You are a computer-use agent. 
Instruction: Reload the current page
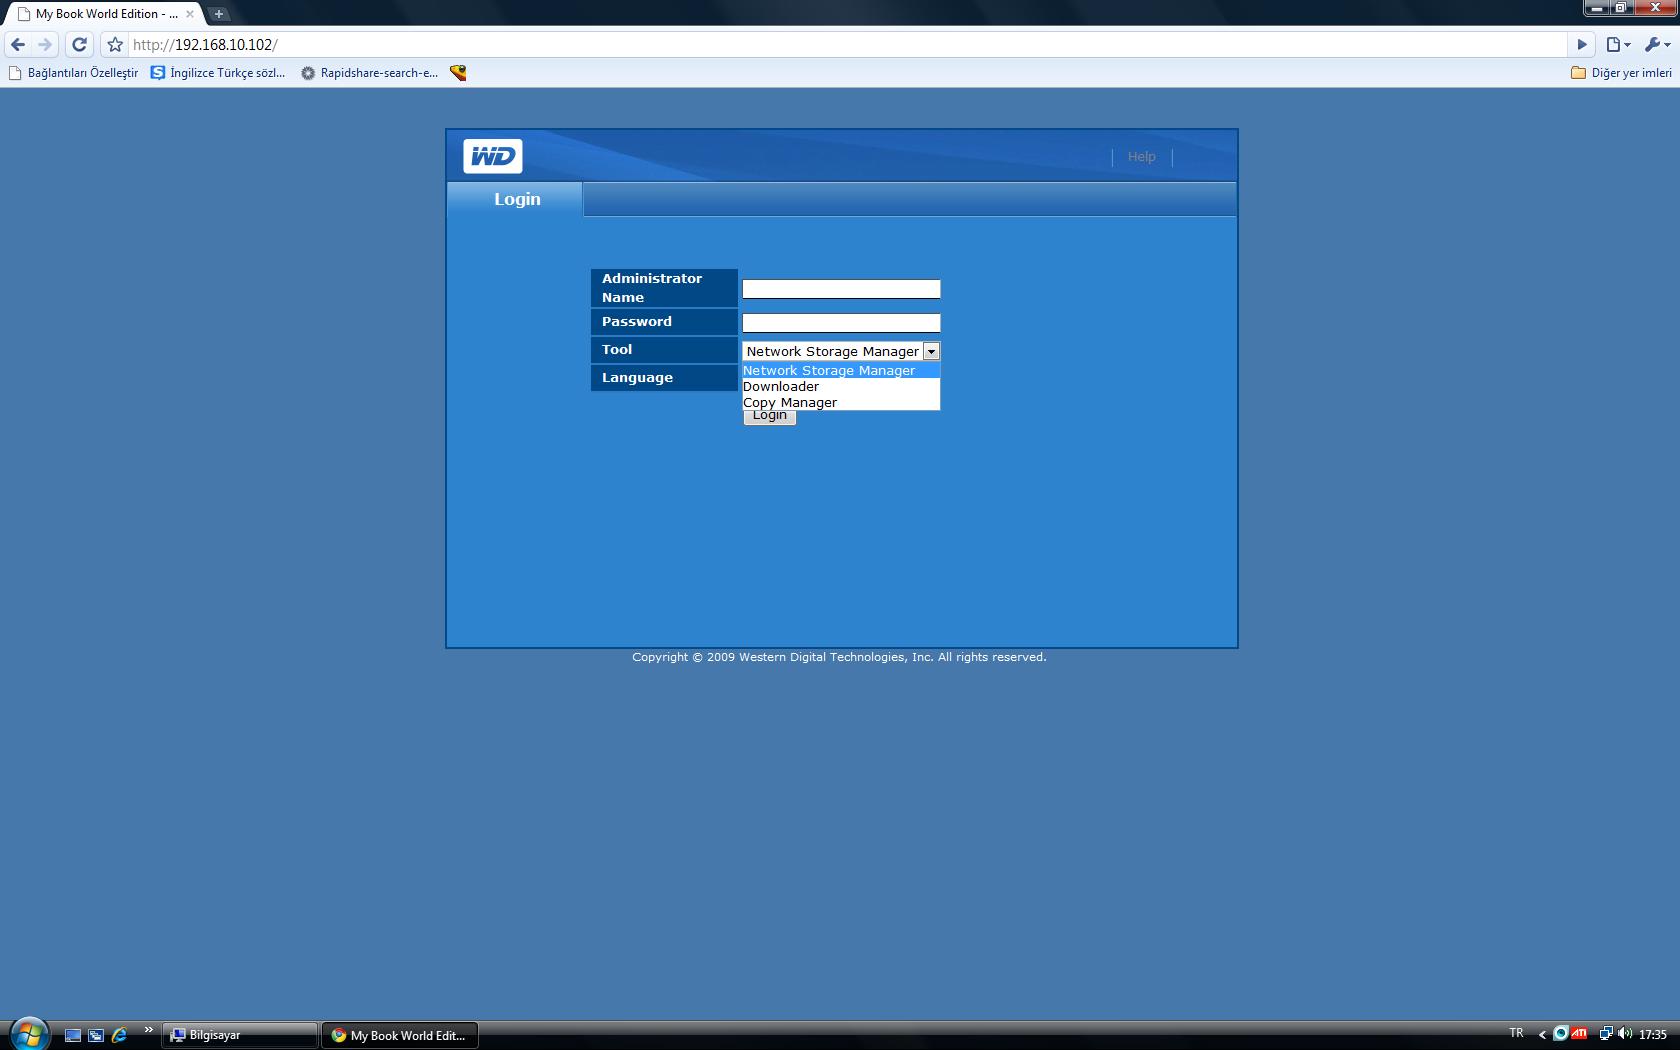pyautogui.click(x=80, y=44)
